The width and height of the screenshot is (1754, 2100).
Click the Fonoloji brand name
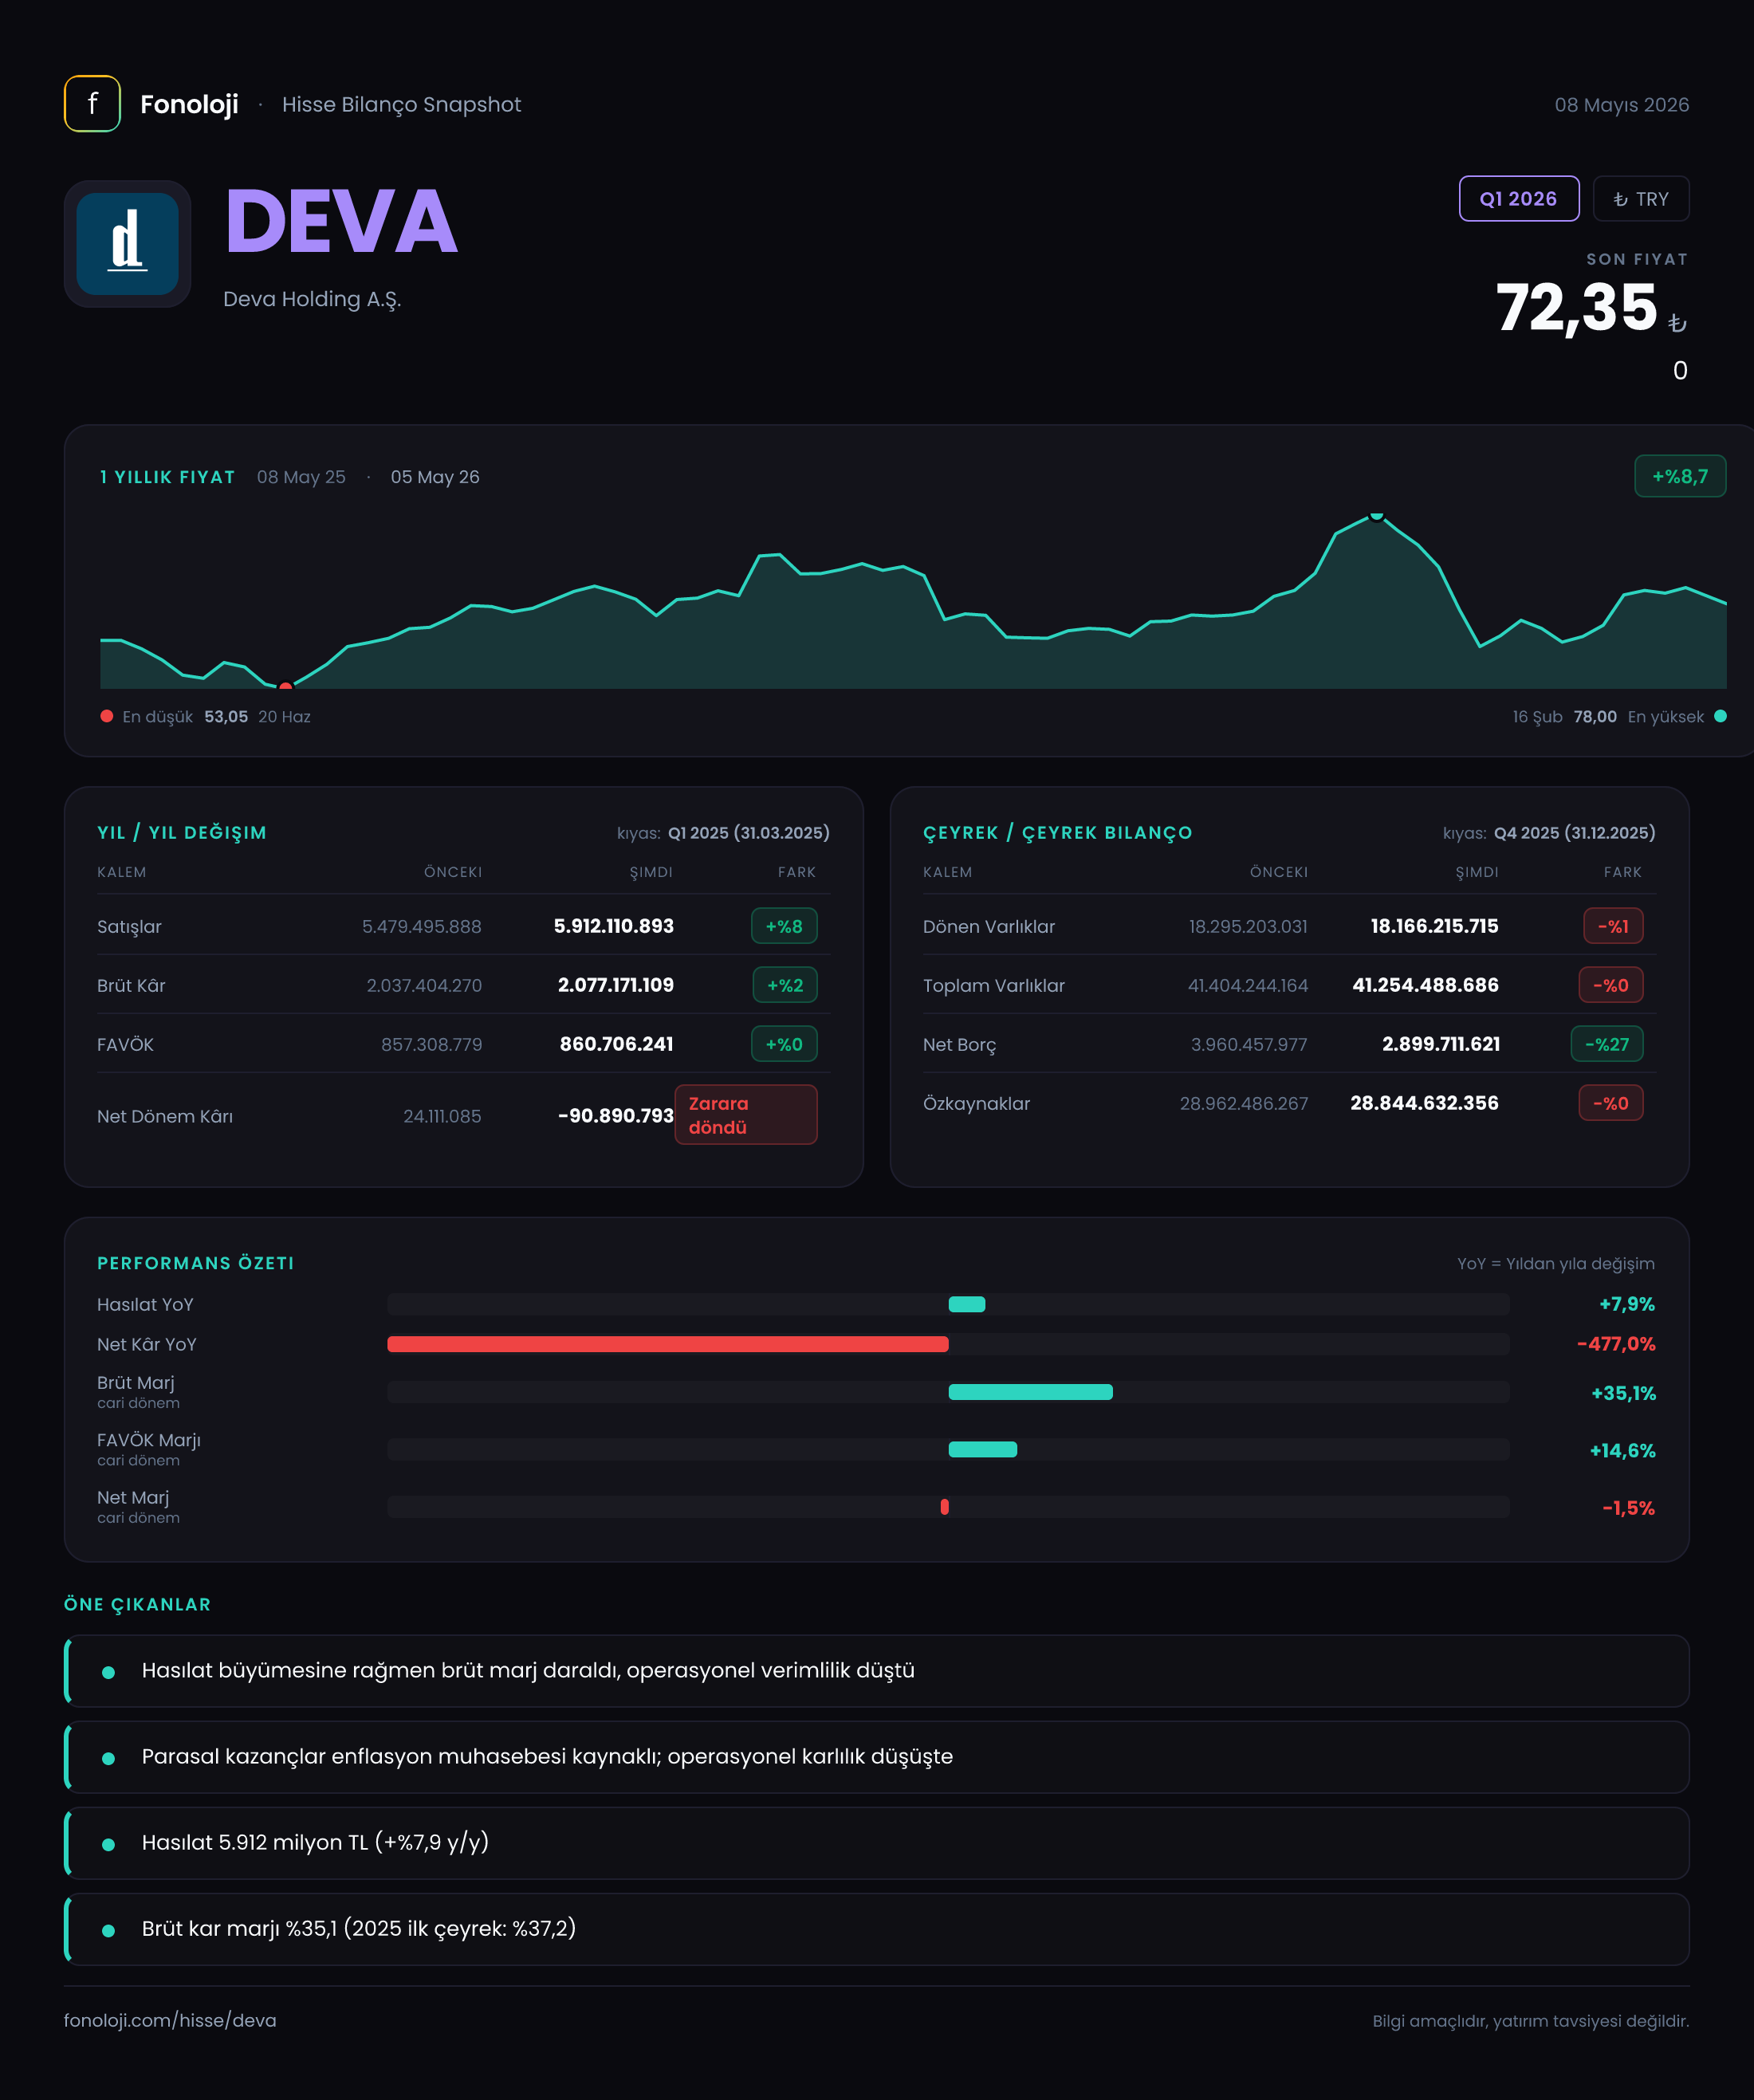189,105
